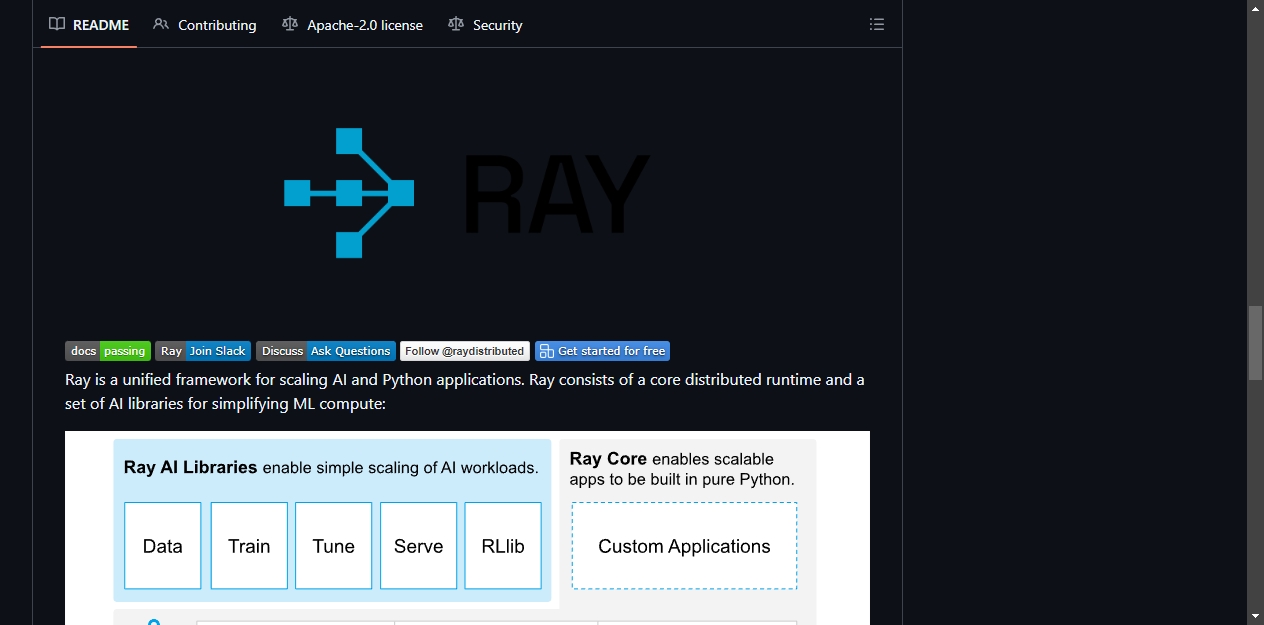The image size is (1264, 625).
Task: Click the Get started for free badge
Action: pyautogui.click(x=602, y=351)
